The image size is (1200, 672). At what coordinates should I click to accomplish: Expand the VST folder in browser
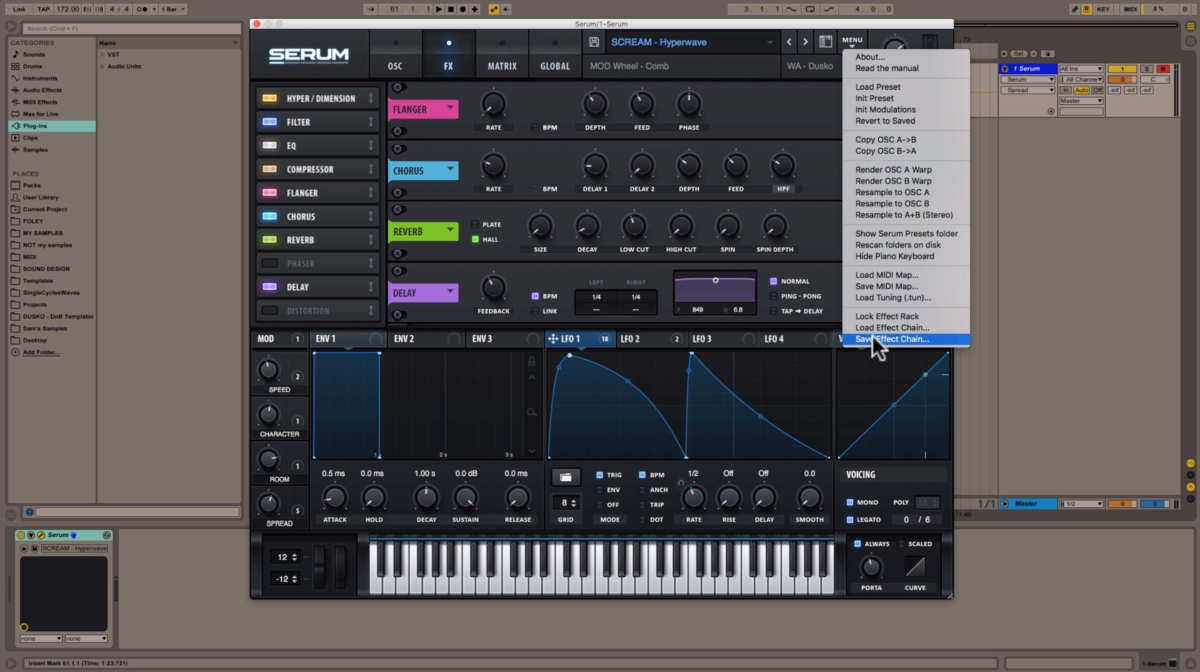pyautogui.click(x=103, y=55)
